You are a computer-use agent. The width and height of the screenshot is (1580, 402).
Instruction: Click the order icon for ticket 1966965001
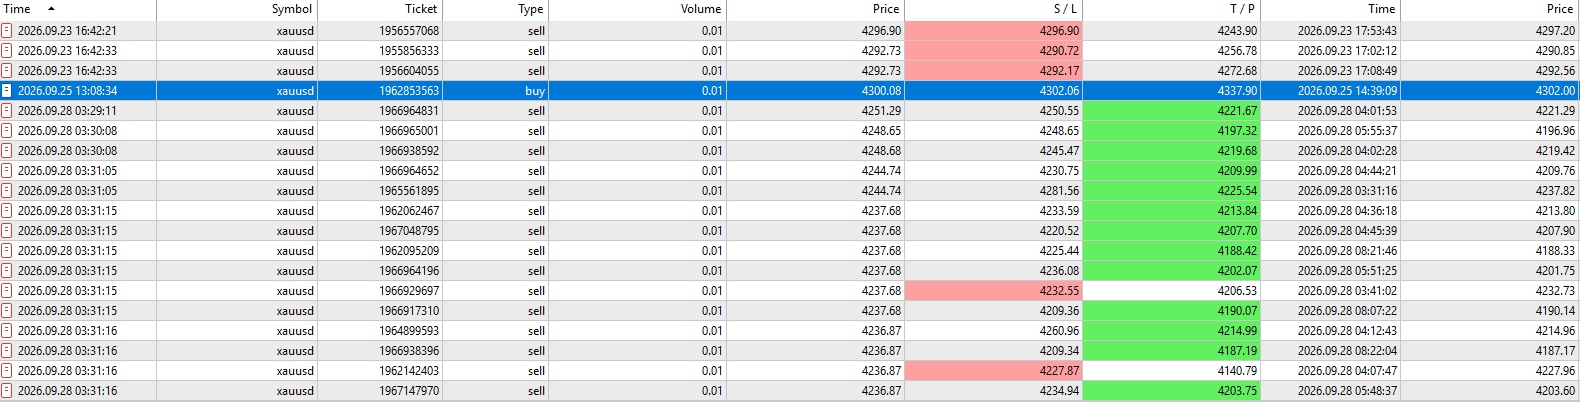[7, 131]
